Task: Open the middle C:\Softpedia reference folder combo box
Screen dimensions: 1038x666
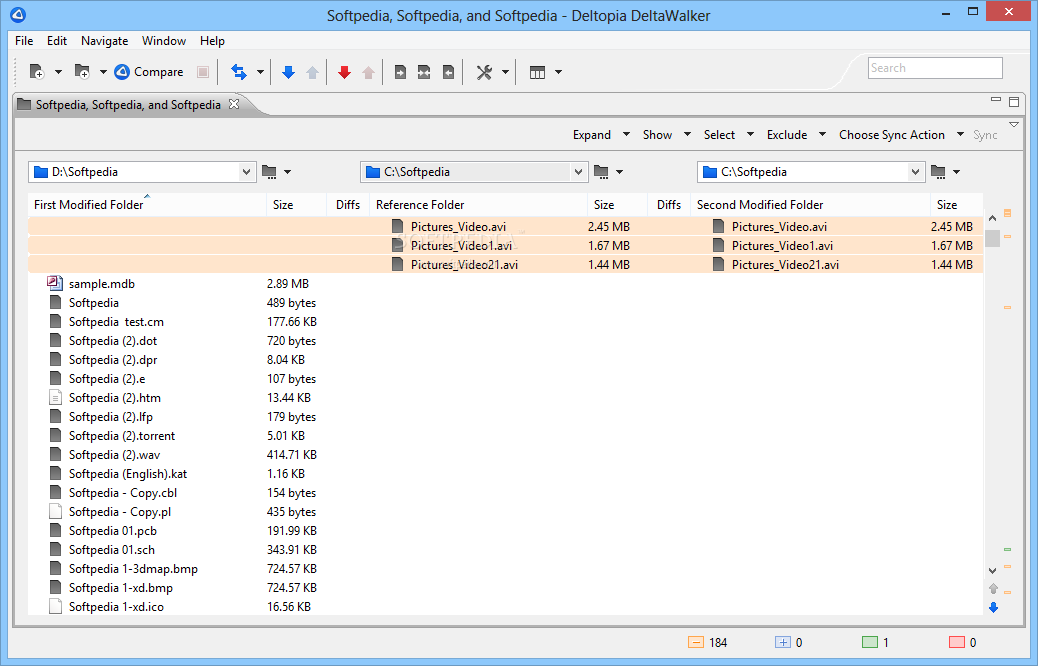Action: click(x=474, y=171)
